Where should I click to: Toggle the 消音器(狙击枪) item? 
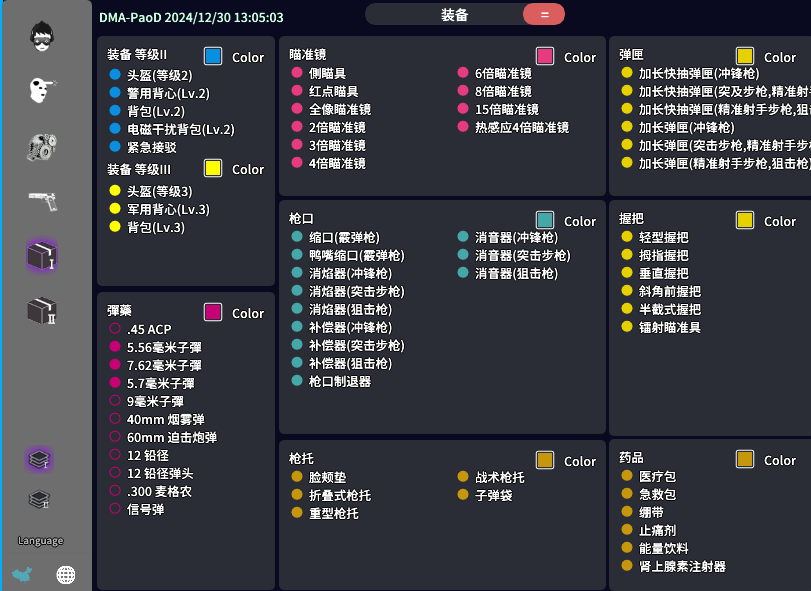463,273
